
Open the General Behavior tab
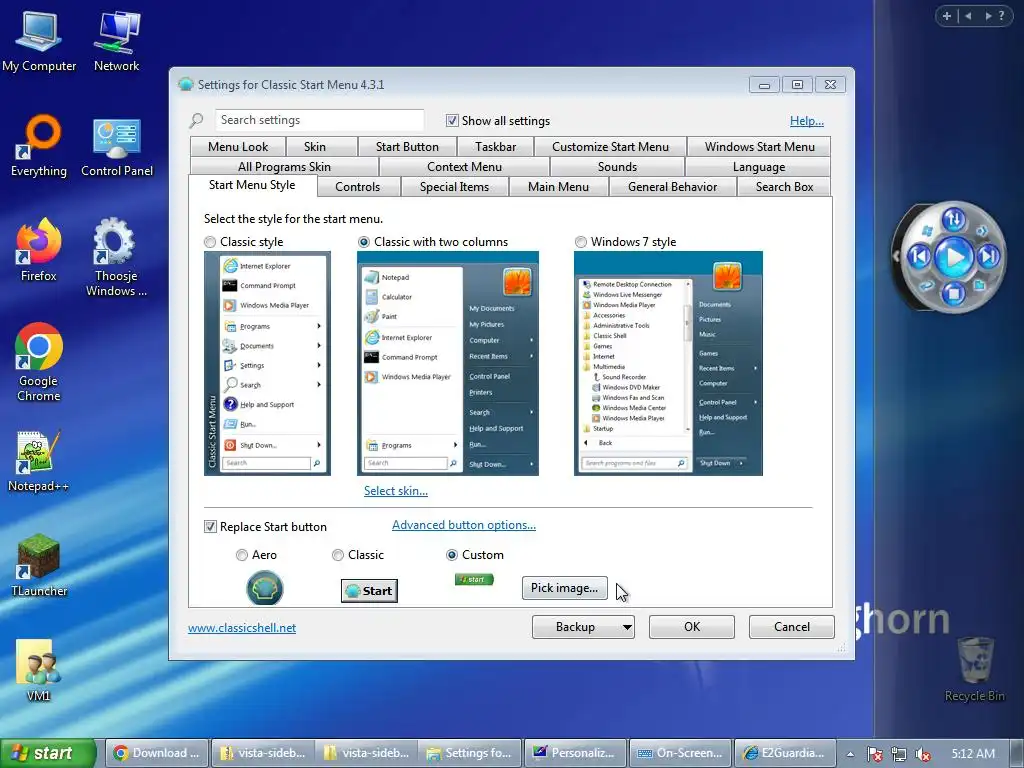673,187
